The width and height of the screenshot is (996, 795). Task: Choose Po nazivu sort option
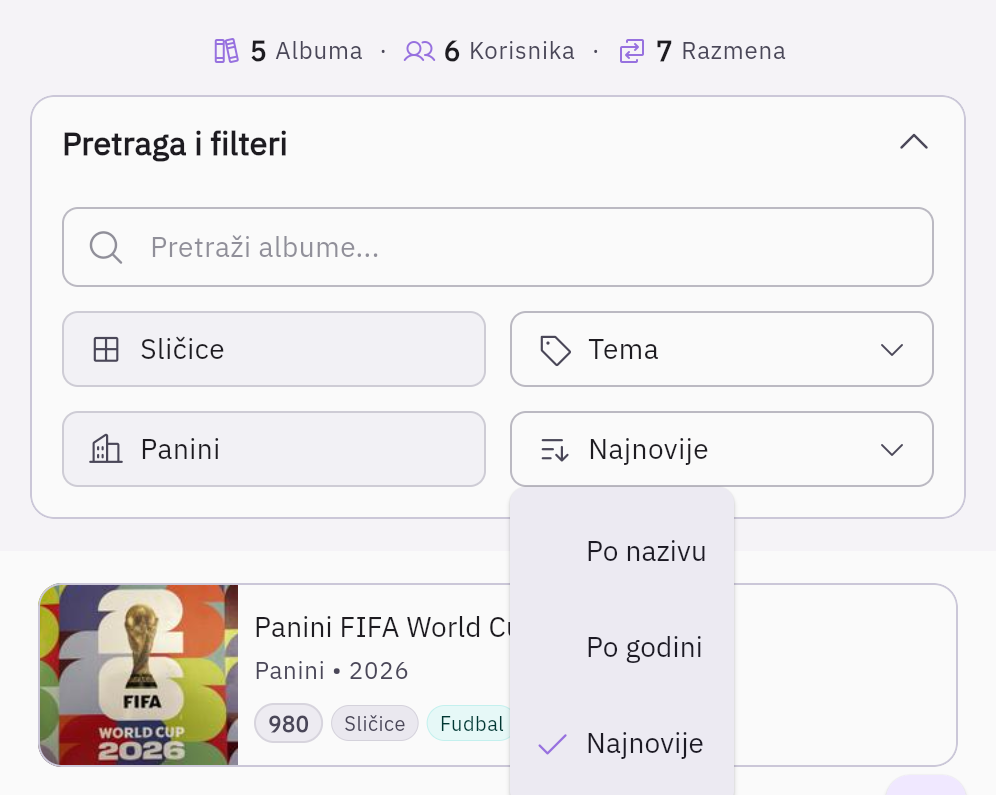622,551
